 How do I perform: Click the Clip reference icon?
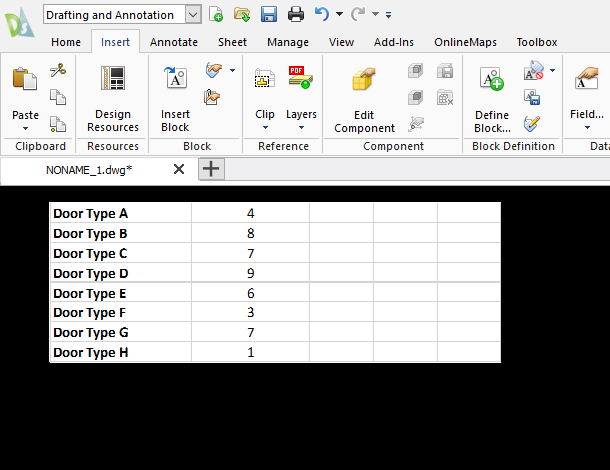pos(265,79)
